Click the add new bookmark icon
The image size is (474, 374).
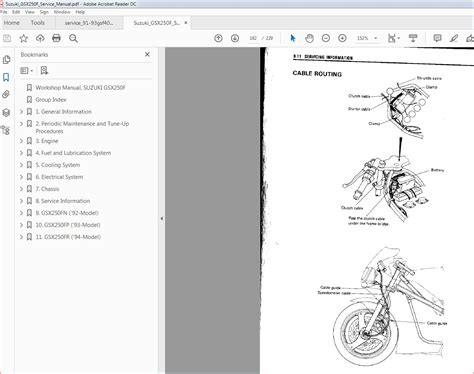tap(44, 70)
